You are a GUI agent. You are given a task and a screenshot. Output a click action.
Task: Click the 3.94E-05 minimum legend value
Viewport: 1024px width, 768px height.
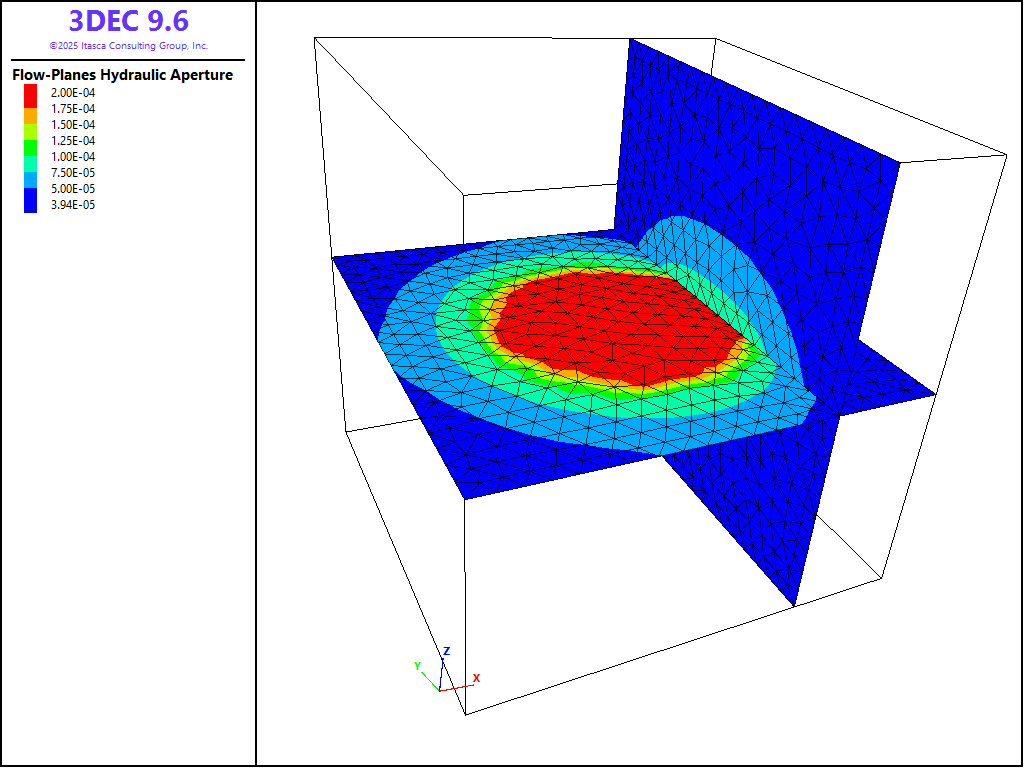coord(73,205)
